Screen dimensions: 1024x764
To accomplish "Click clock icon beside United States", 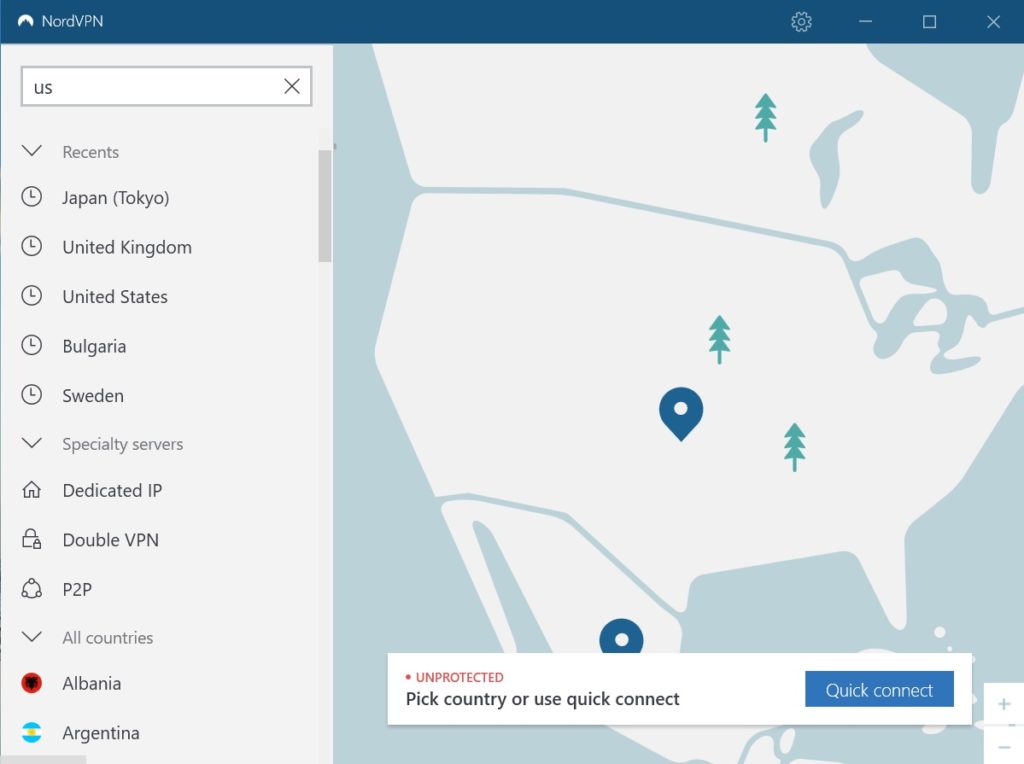I will [x=31, y=296].
